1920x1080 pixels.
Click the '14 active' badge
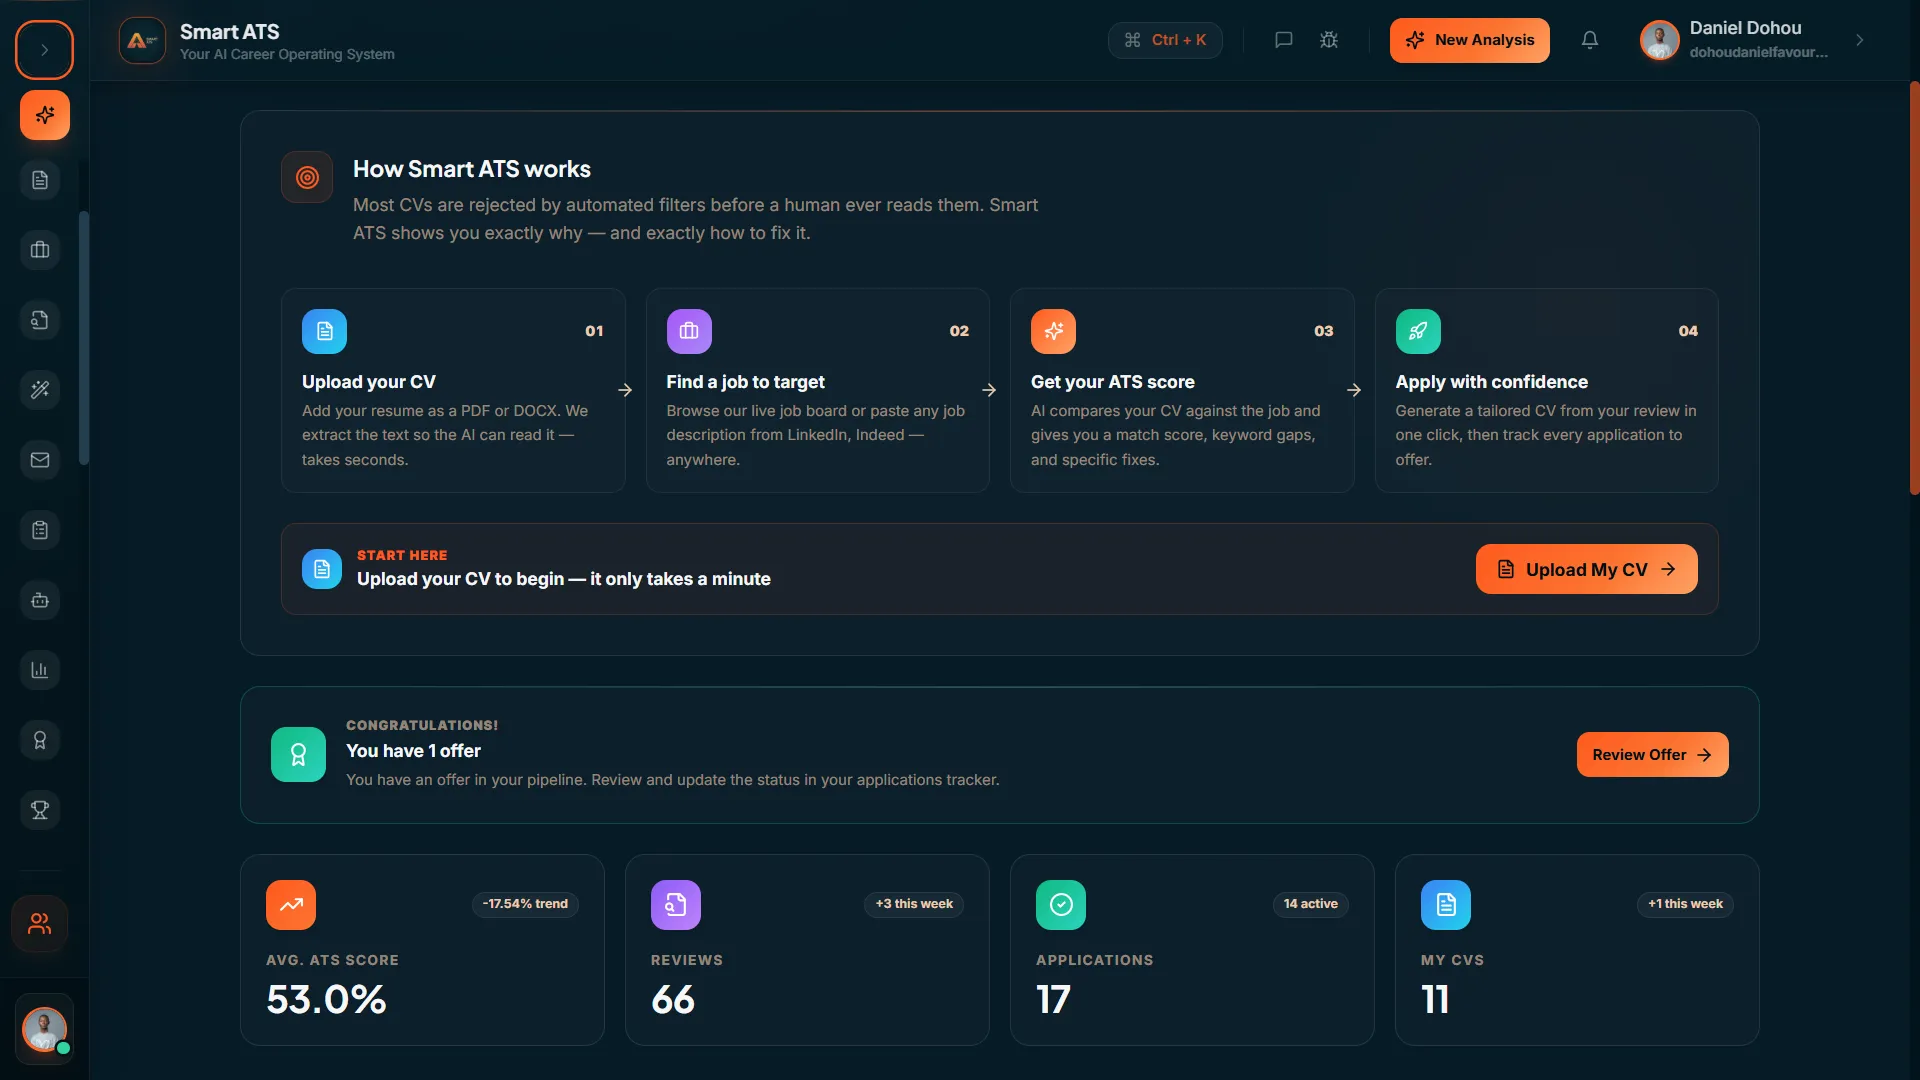click(x=1310, y=904)
